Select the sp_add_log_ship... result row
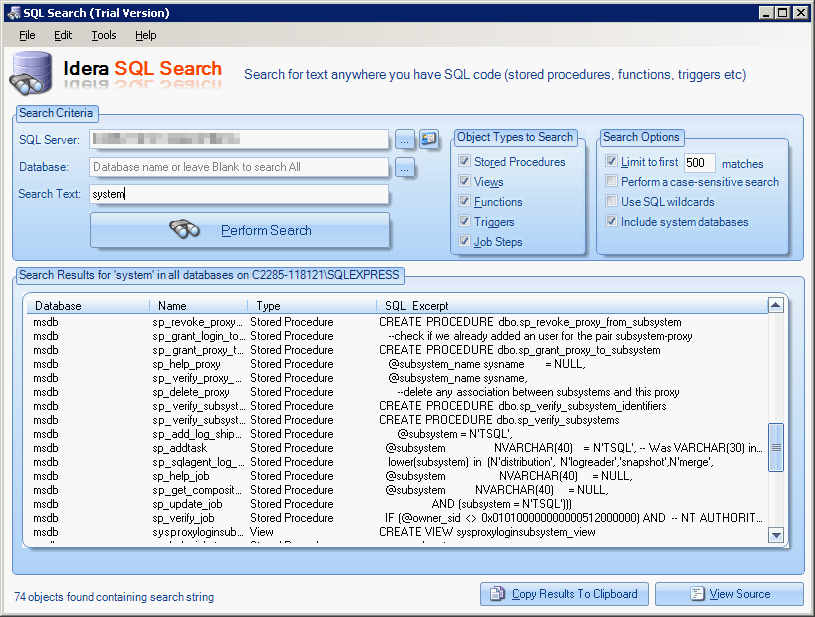Image resolution: width=815 pixels, height=617 pixels. [398, 435]
